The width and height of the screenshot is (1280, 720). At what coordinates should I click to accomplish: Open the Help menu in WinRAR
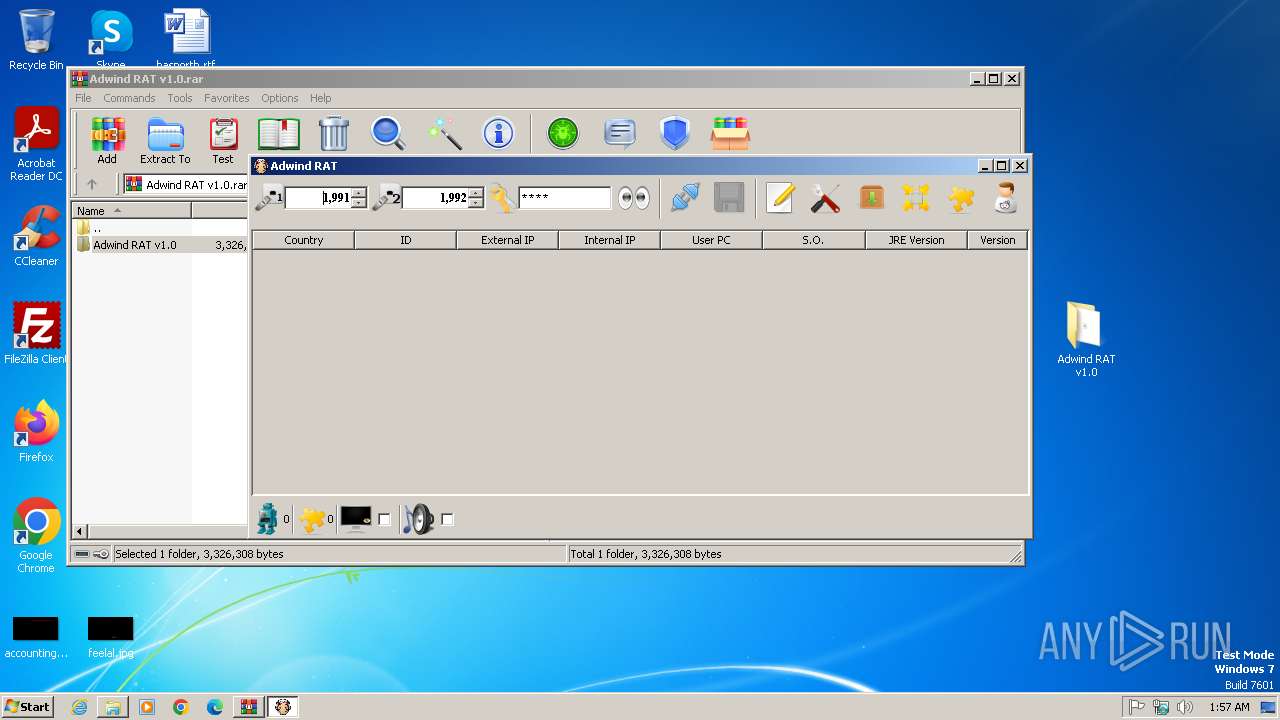(x=320, y=98)
